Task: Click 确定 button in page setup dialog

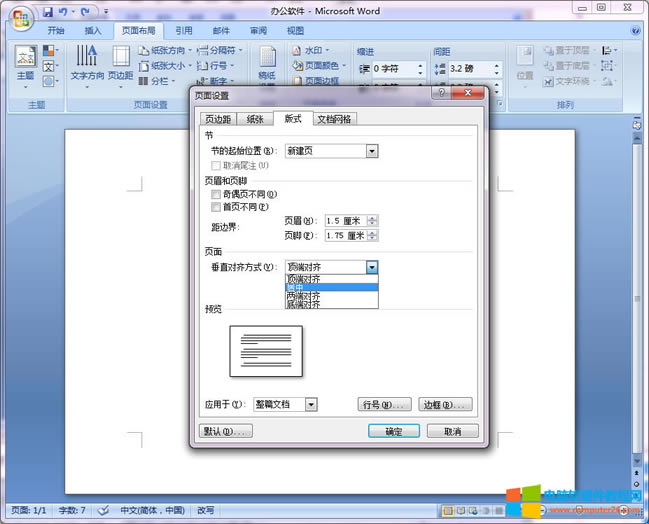Action: pos(394,431)
